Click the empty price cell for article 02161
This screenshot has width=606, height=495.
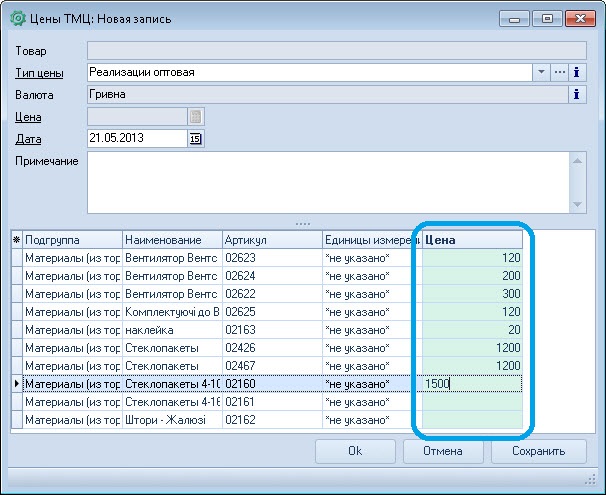[x=472, y=401]
